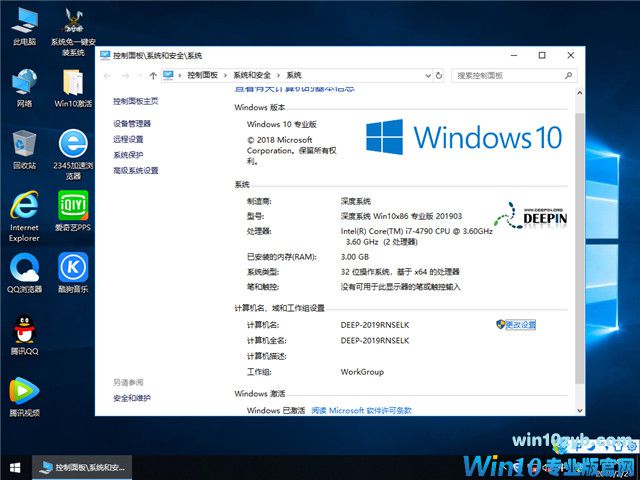The width and height of the screenshot is (640, 480).
Task: Select the 深度系统 manufacturer value
Action: point(356,201)
